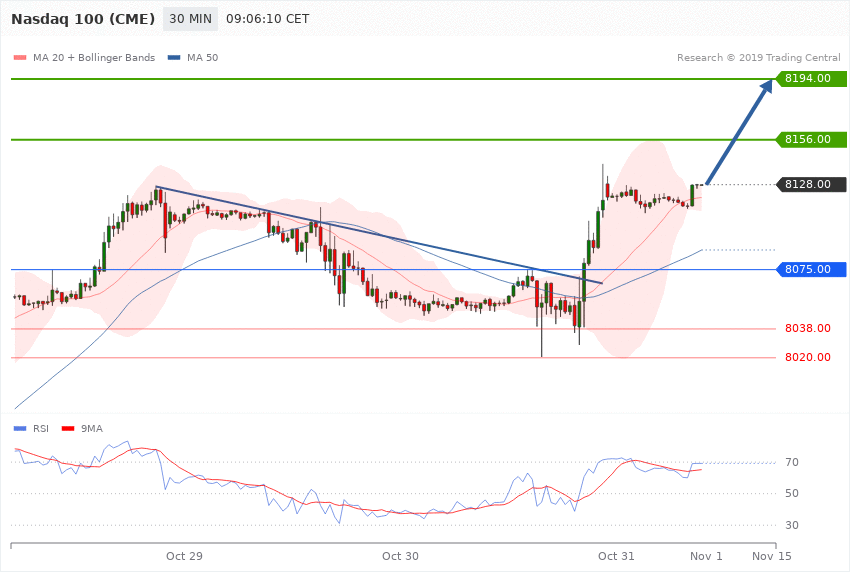
Task: Click the MA 20 + Bollinger Bands swatch
Action: [20, 57]
